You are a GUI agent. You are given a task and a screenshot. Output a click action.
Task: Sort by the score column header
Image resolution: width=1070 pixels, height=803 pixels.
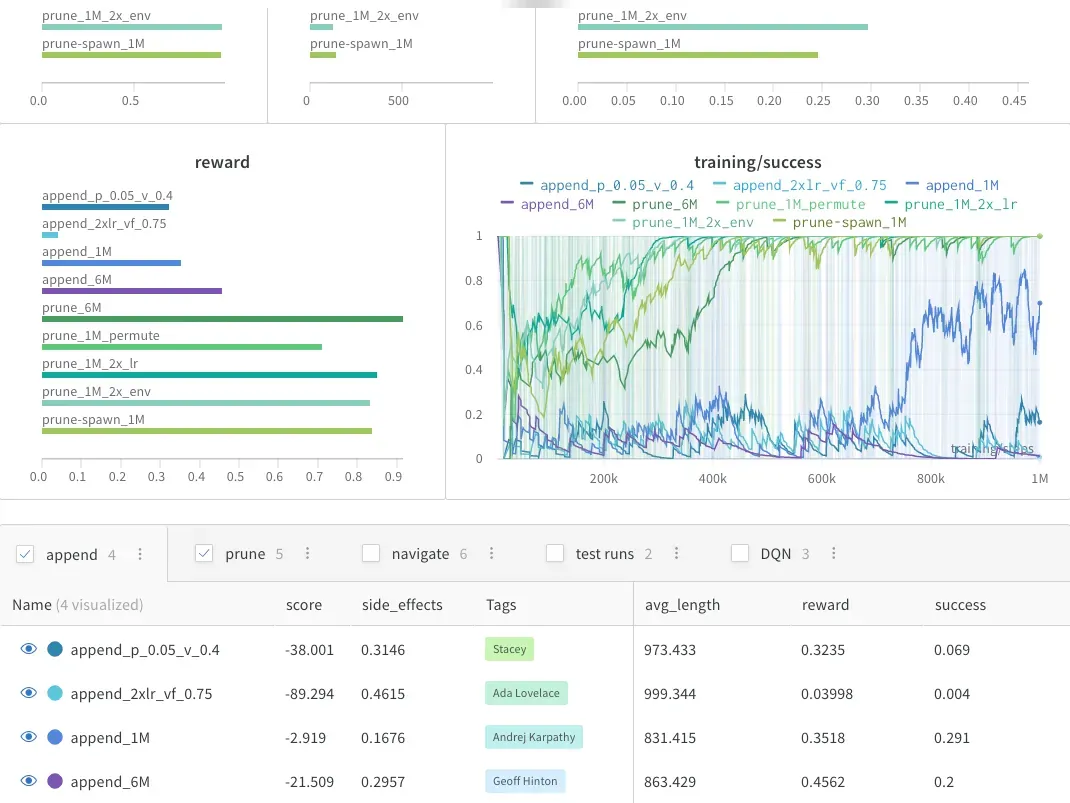(304, 605)
